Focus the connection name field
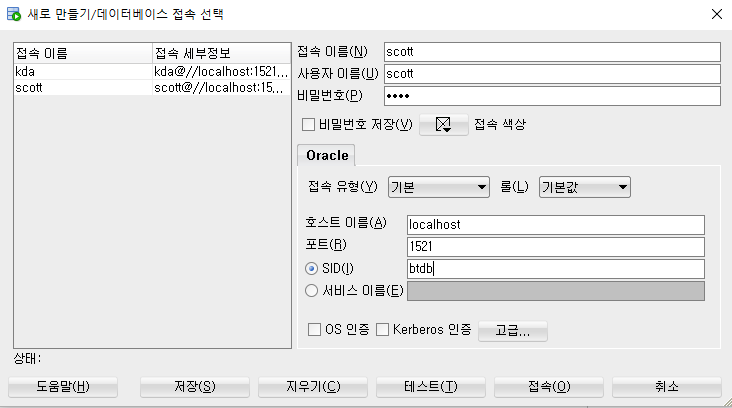Viewport: 732px width, 408px height. [x=552, y=52]
